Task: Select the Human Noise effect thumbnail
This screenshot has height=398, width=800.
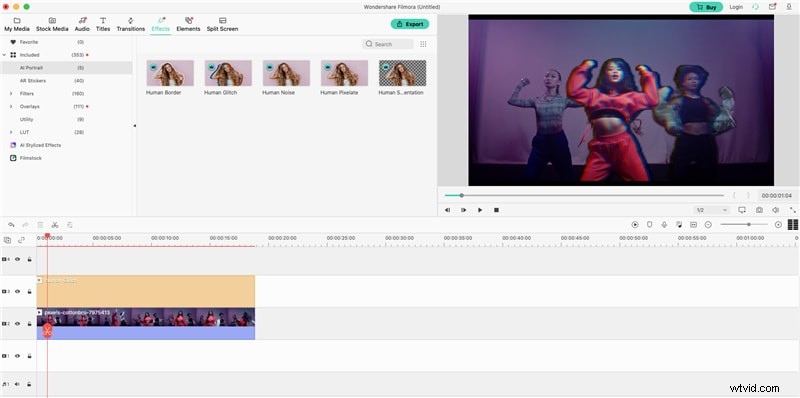Action: click(x=286, y=73)
